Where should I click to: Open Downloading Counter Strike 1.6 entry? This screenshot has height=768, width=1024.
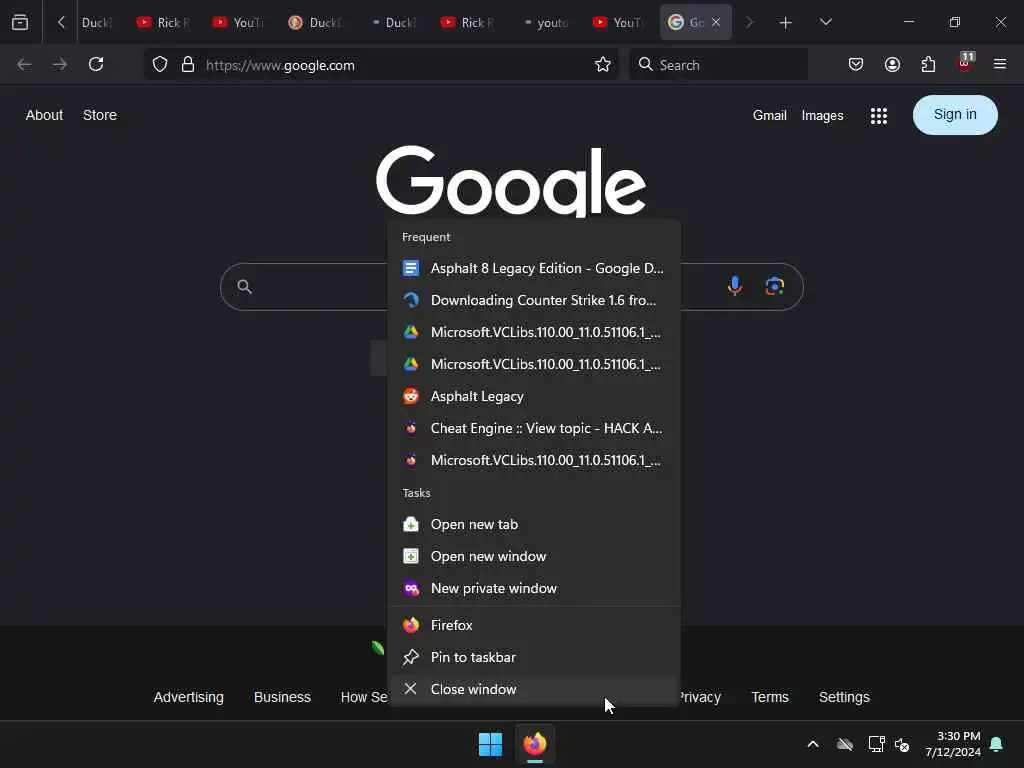click(x=534, y=300)
